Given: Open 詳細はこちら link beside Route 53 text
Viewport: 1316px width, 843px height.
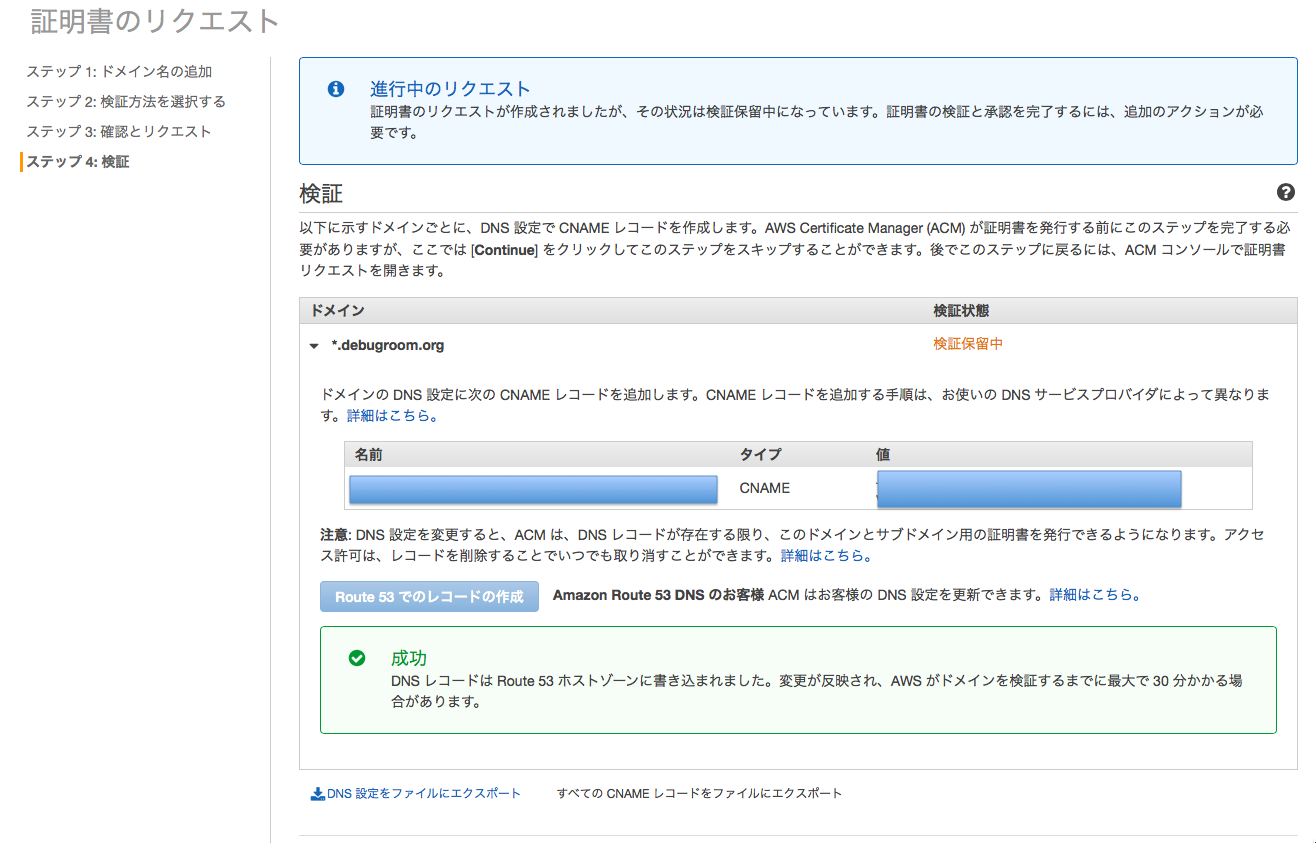Looking at the screenshot, I should pos(1095,594).
